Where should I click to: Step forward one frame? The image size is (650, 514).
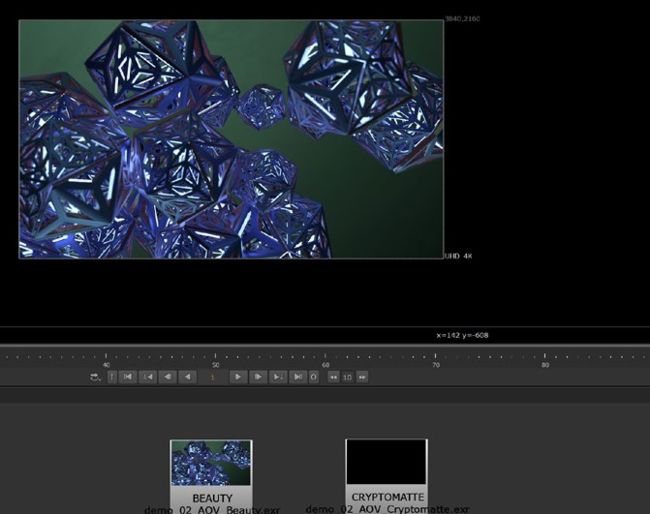pyautogui.click(x=258, y=377)
